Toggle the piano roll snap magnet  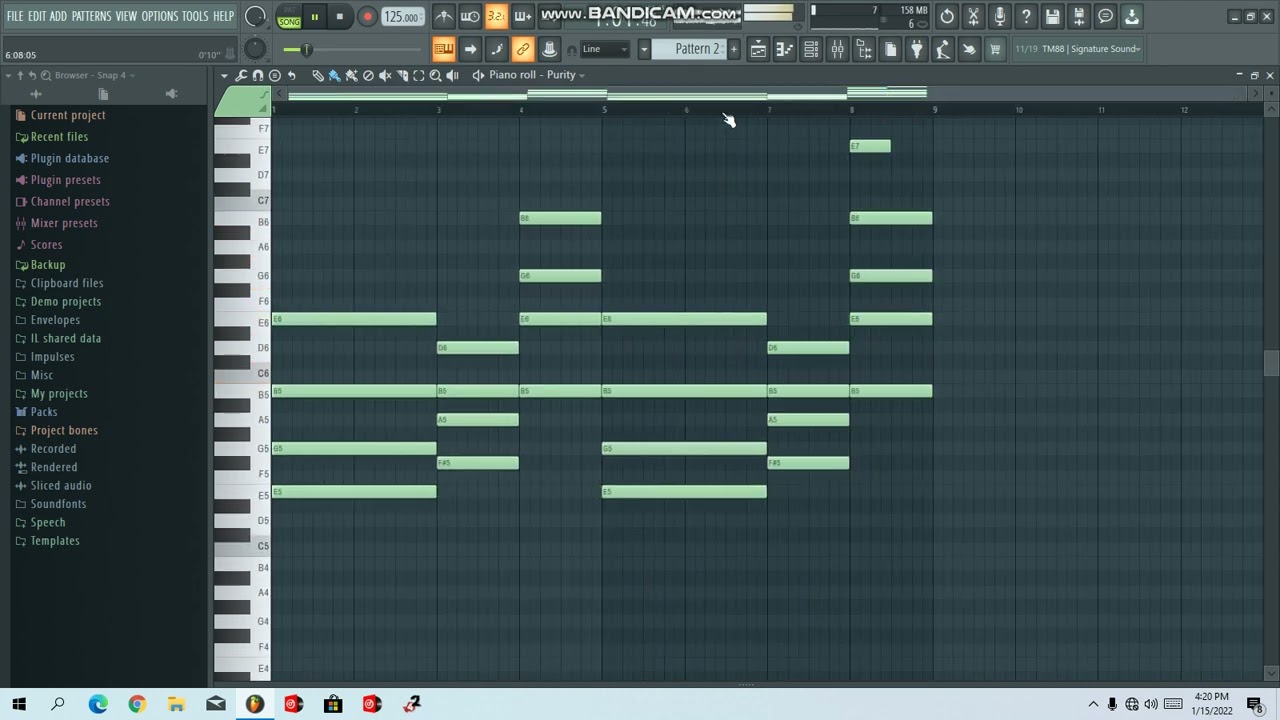(258, 75)
